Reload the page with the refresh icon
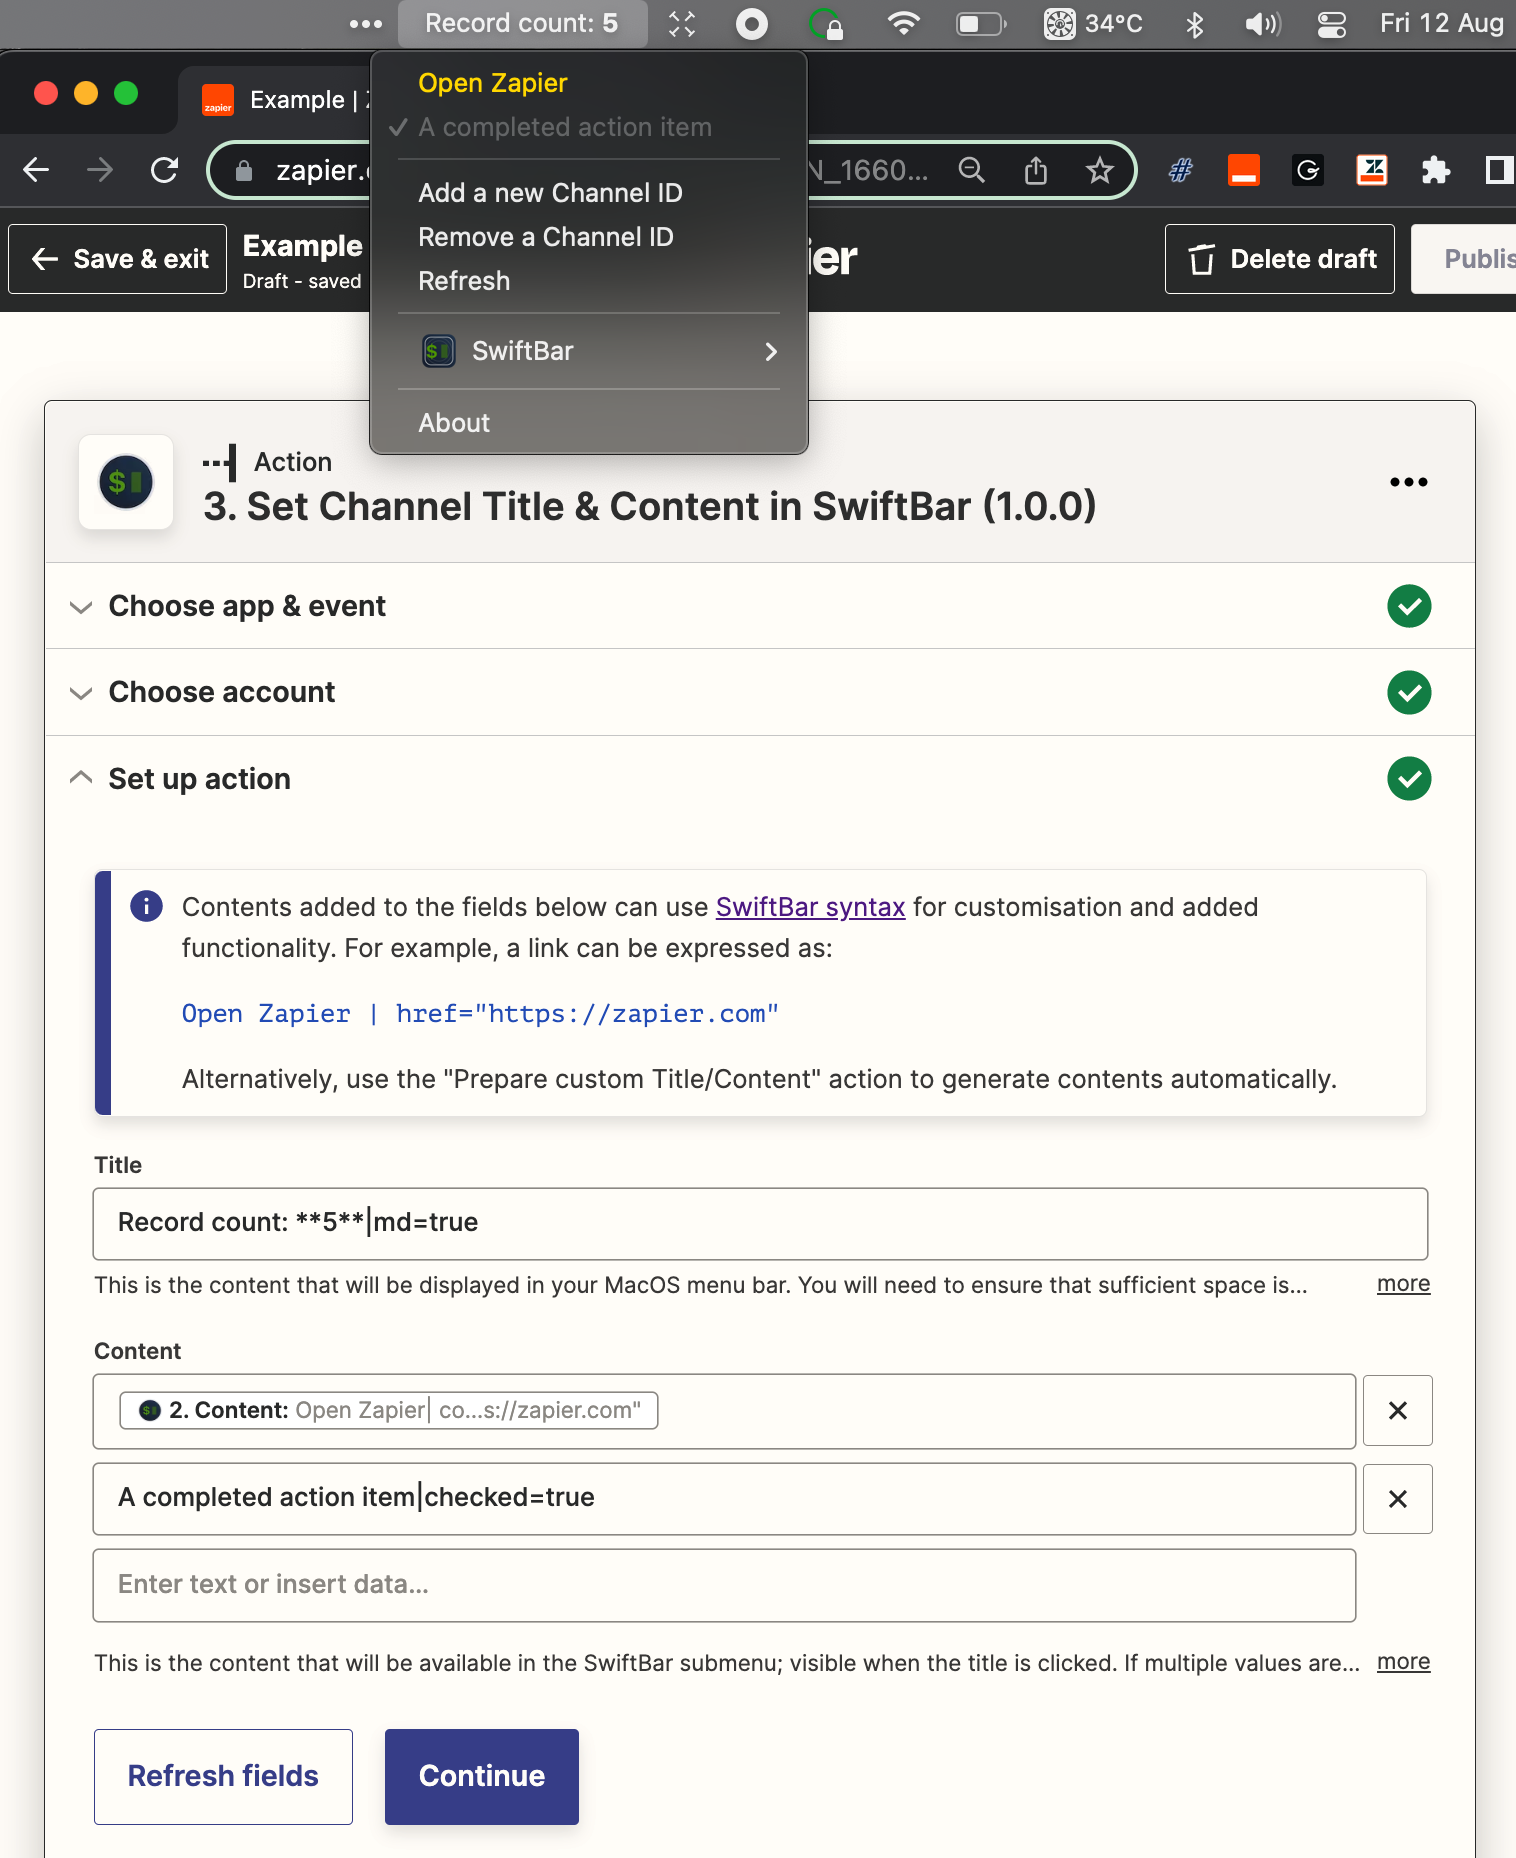This screenshot has height=1858, width=1516. pyautogui.click(x=164, y=170)
